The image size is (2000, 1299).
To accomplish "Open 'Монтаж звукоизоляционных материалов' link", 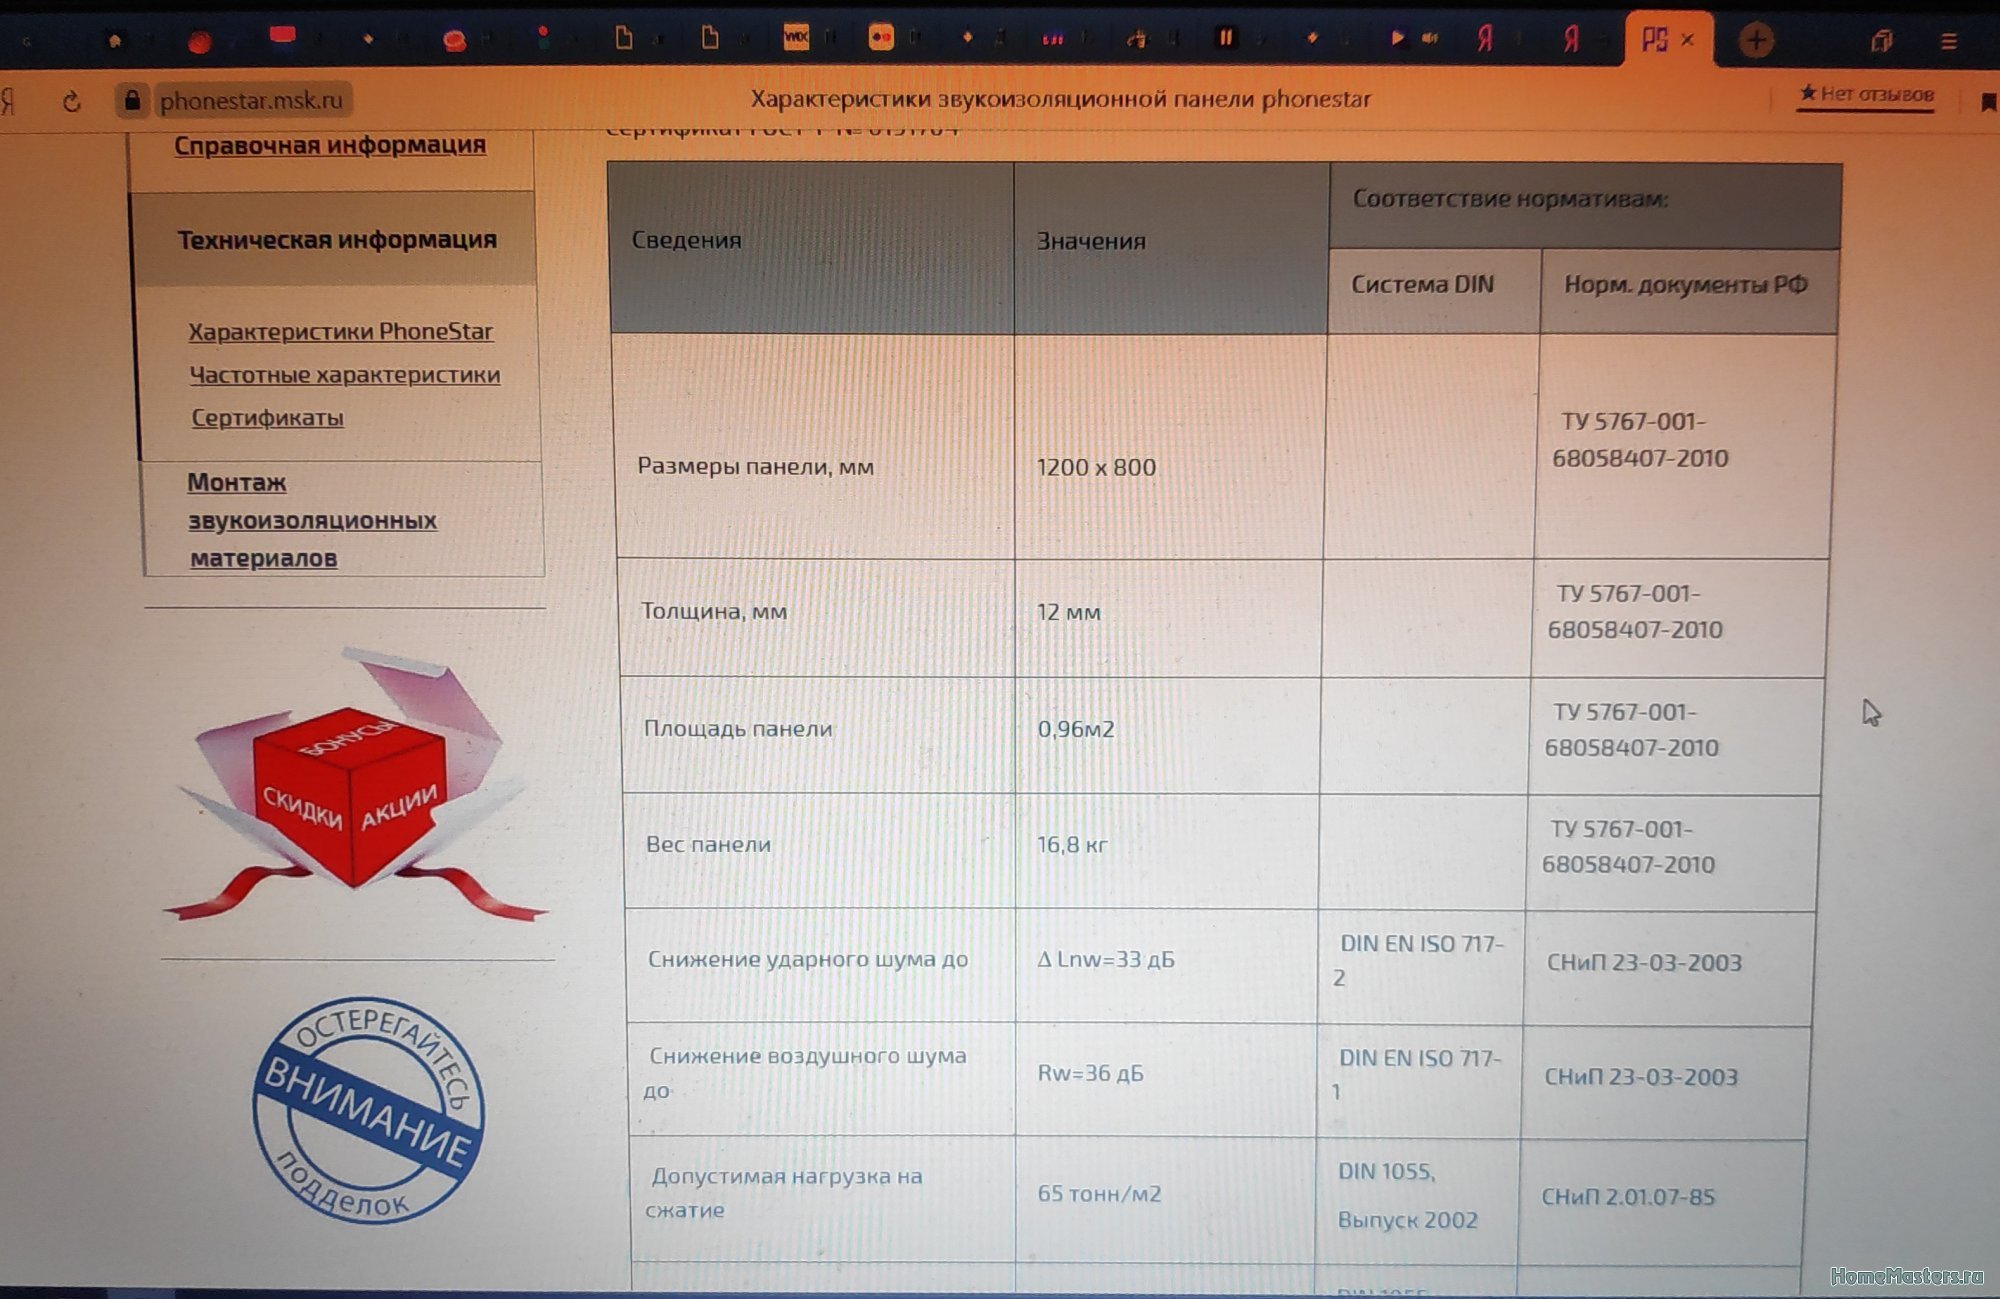I will click(312, 520).
